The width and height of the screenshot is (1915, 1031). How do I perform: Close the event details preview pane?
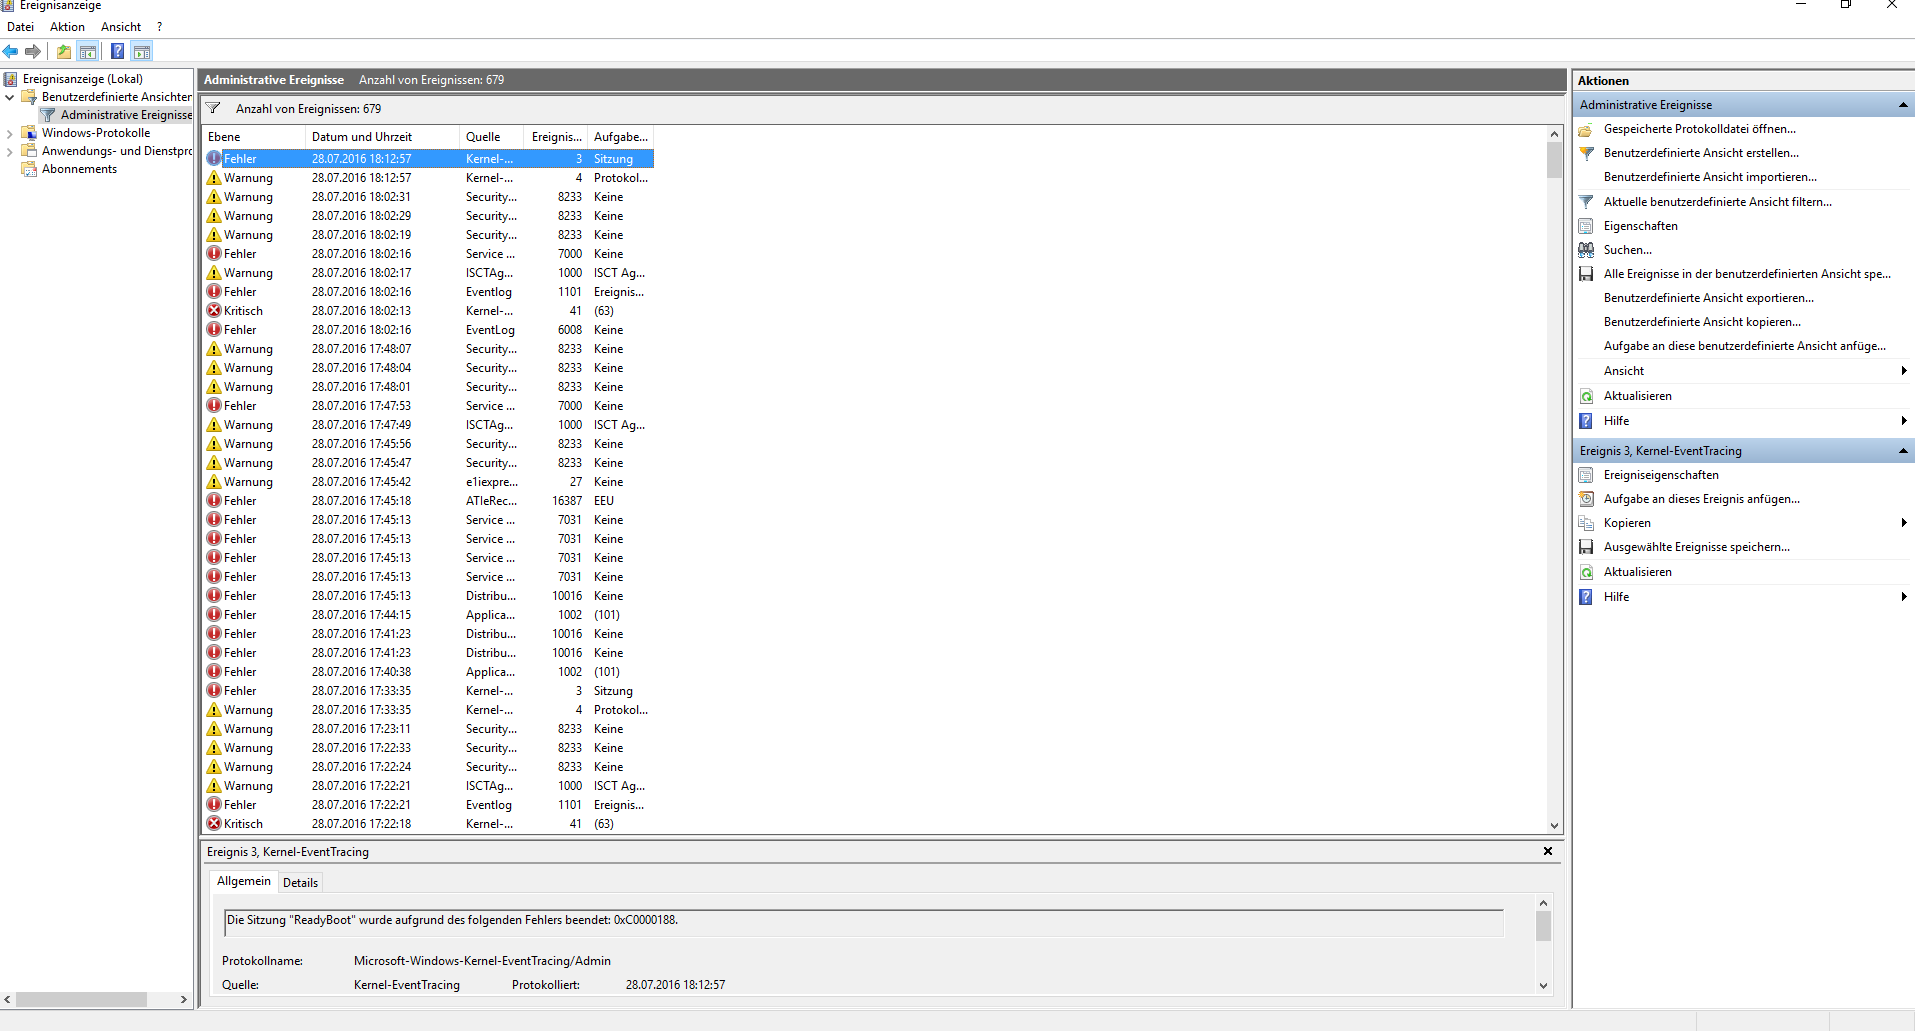point(1548,851)
